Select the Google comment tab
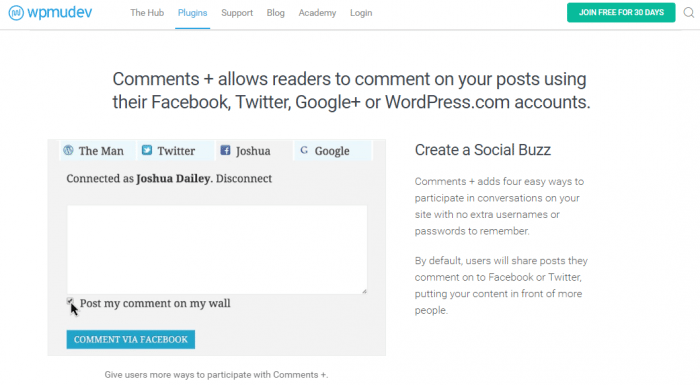The image size is (700, 385). click(x=333, y=151)
